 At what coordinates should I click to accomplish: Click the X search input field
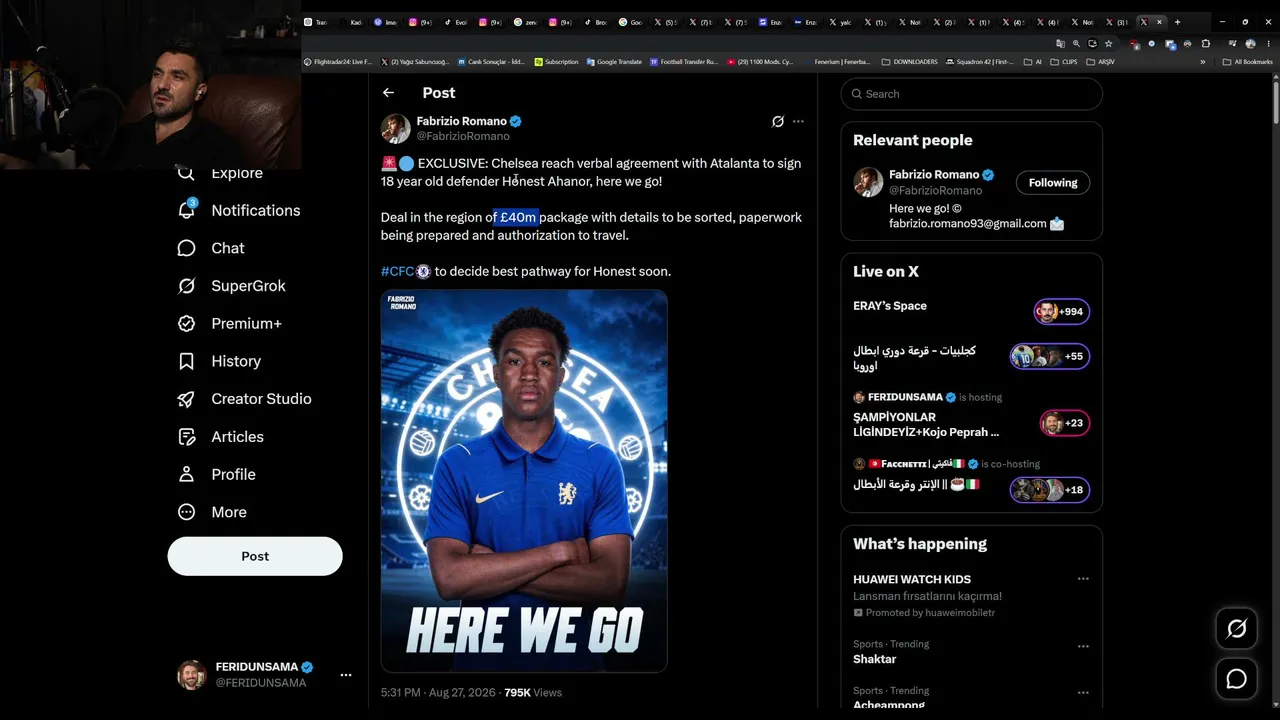(x=972, y=94)
